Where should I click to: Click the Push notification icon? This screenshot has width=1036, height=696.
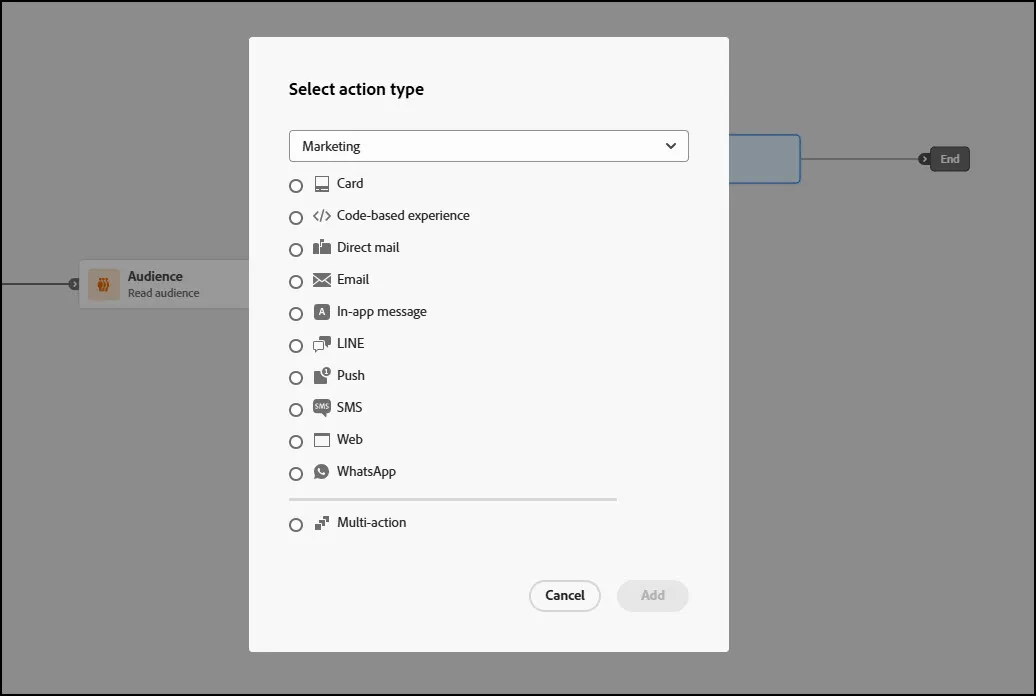322,376
